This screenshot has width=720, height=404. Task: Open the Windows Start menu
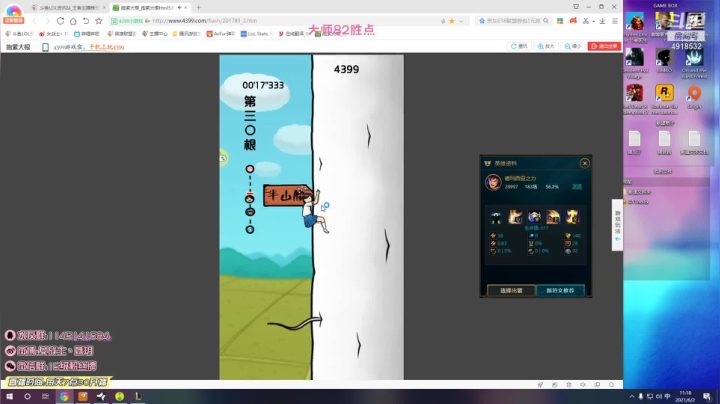(9, 396)
